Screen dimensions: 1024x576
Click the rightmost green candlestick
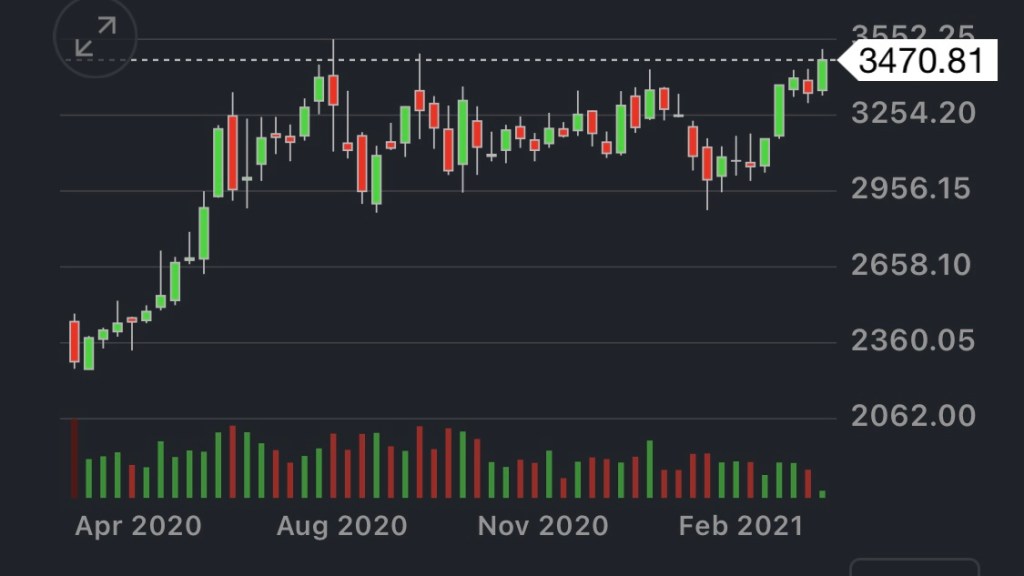click(x=822, y=75)
